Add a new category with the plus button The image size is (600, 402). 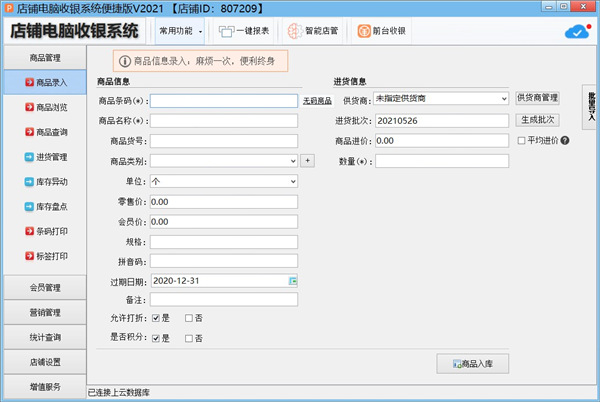point(308,161)
